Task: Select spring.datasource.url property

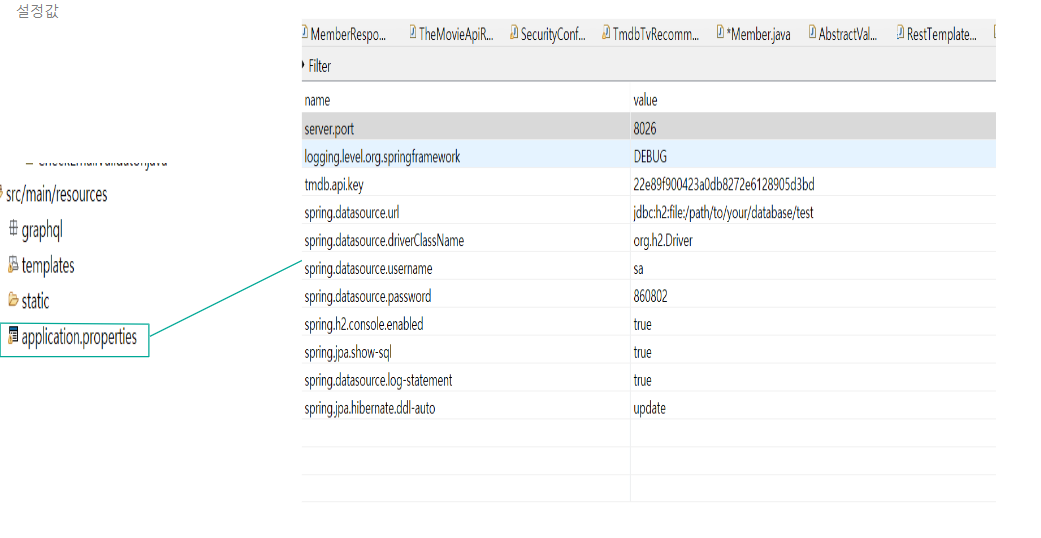Action: point(352,213)
